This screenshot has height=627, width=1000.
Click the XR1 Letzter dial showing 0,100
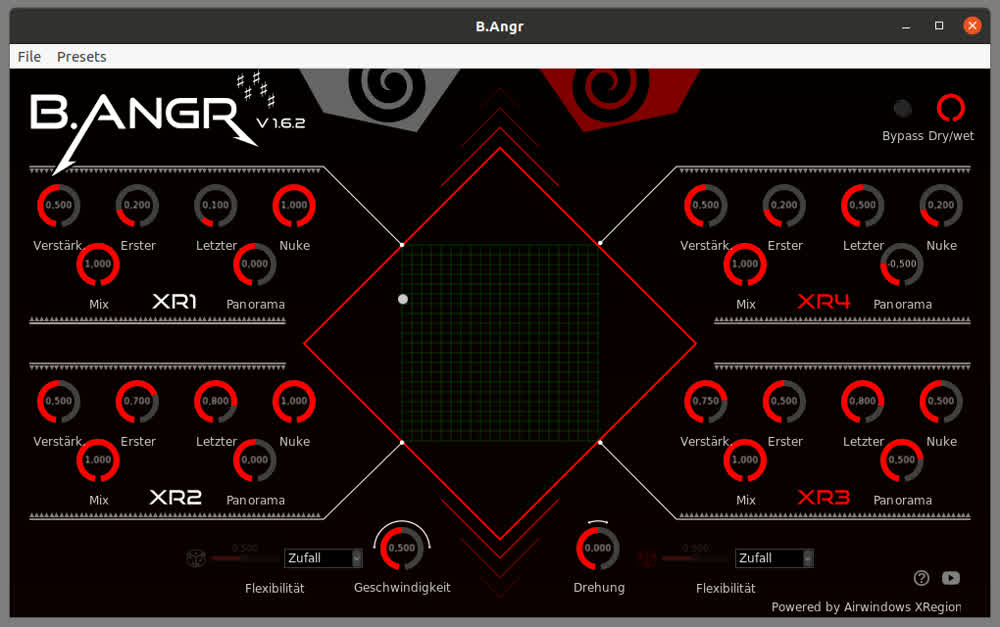pos(216,205)
